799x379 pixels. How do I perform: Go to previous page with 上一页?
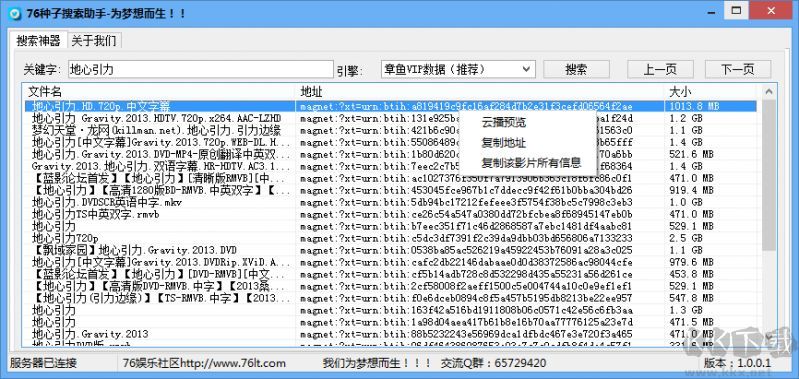click(660, 70)
